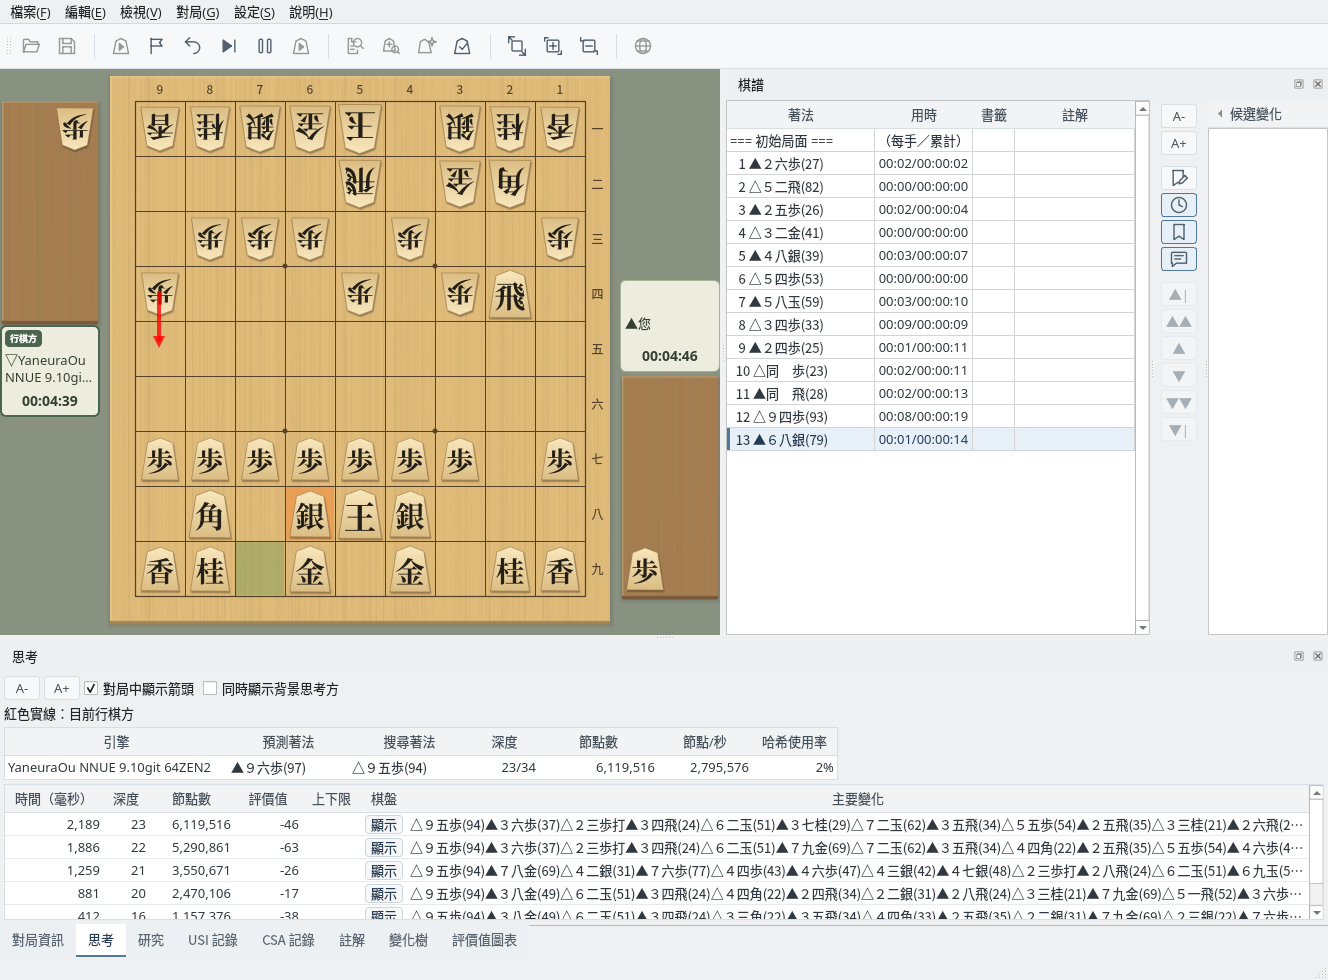The image size is (1328, 980).
Task: Open the 檔案 menu
Action: [x=30, y=12]
